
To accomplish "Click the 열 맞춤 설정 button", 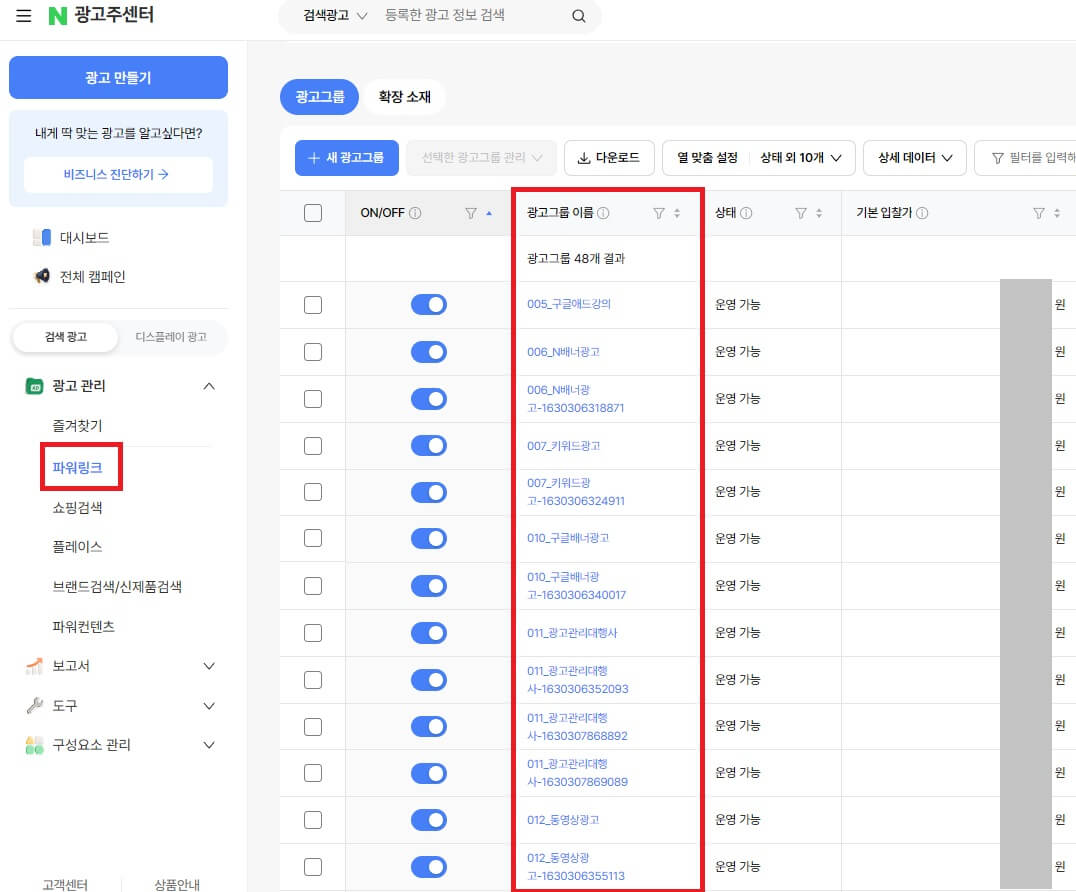I will (x=707, y=158).
